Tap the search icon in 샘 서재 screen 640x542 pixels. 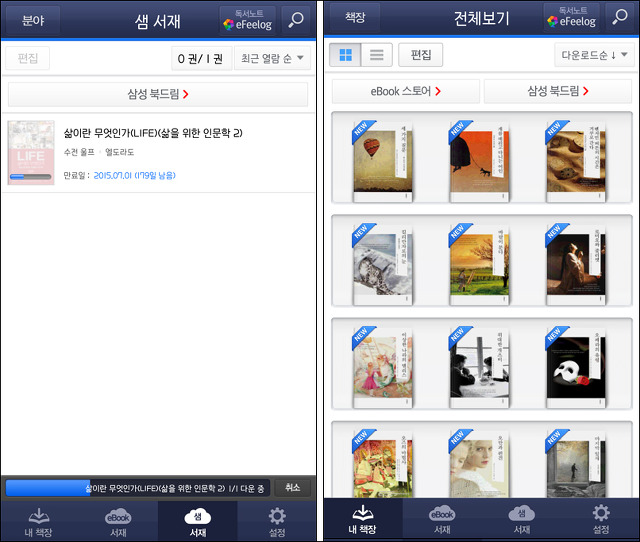tap(296, 20)
